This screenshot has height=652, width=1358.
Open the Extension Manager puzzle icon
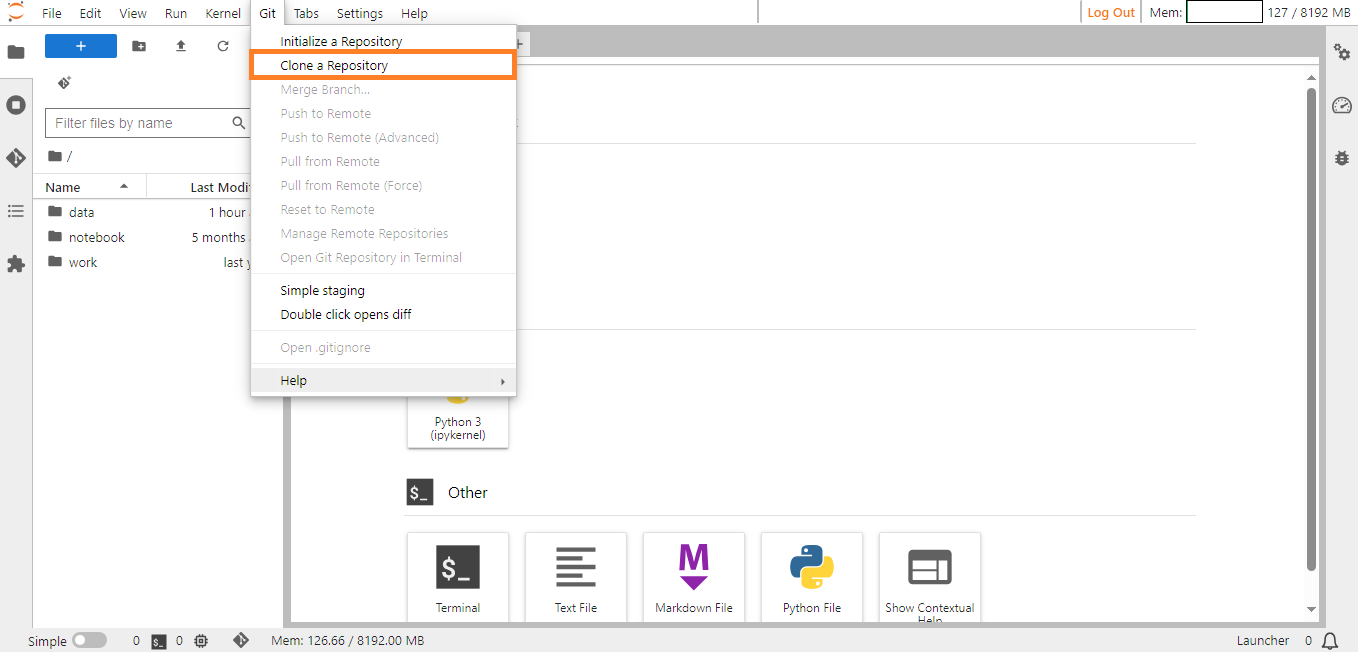(x=16, y=264)
